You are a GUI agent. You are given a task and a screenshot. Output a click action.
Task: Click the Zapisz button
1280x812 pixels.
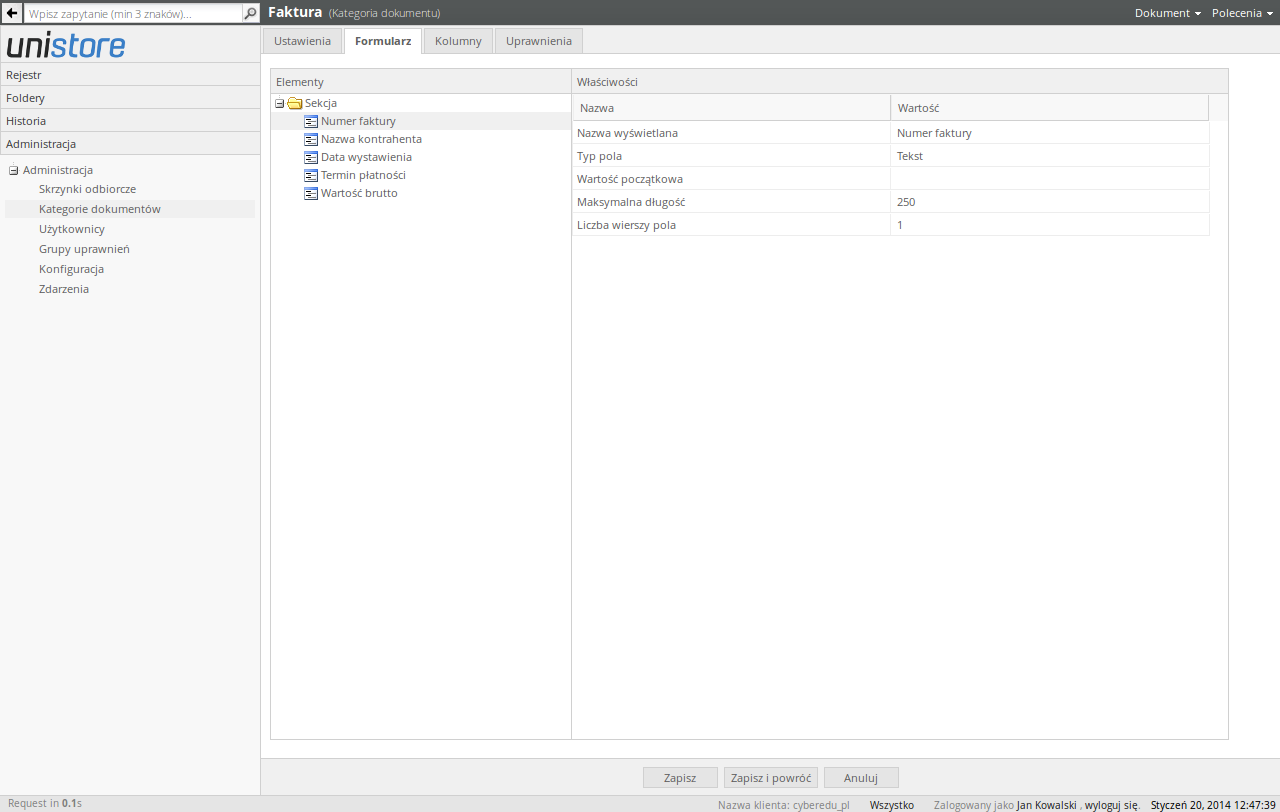680,777
